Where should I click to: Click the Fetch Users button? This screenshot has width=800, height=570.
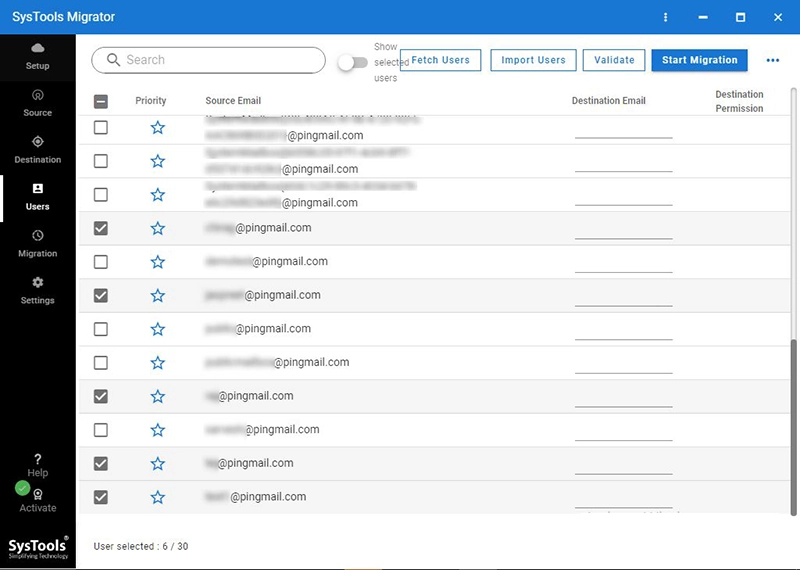440,60
